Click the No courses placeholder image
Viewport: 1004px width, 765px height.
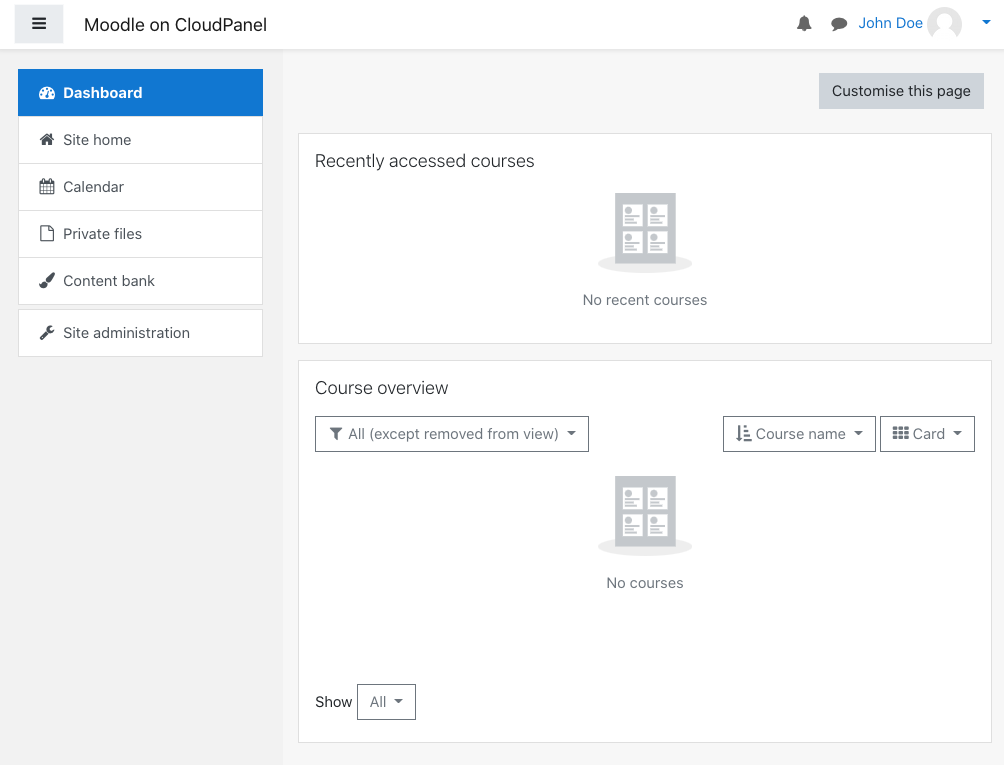645,515
